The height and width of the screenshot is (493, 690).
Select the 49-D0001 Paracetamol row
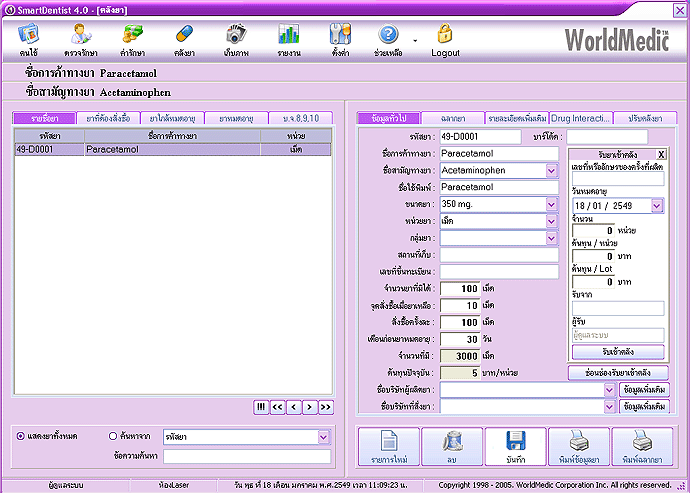(173, 150)
